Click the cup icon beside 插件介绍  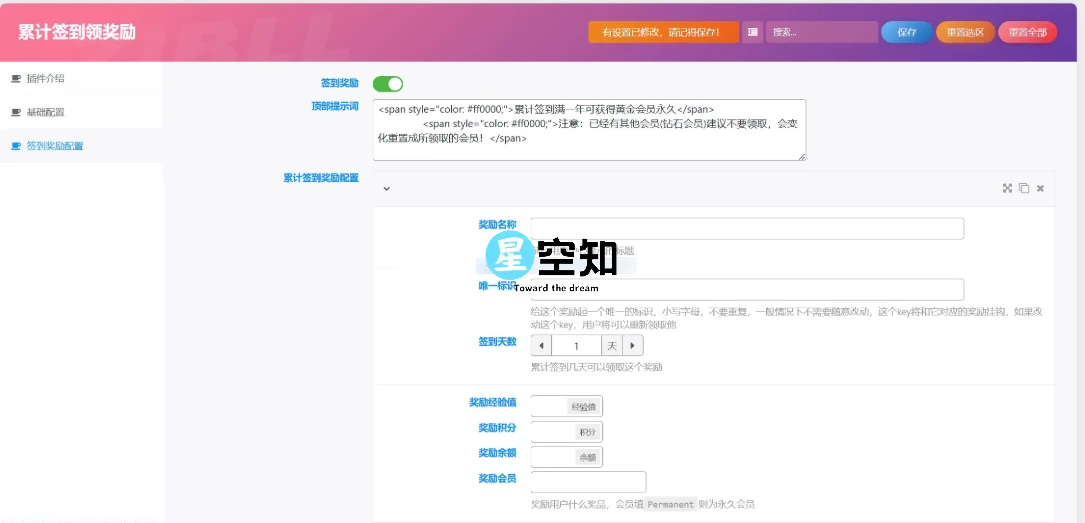pos(16,78)
